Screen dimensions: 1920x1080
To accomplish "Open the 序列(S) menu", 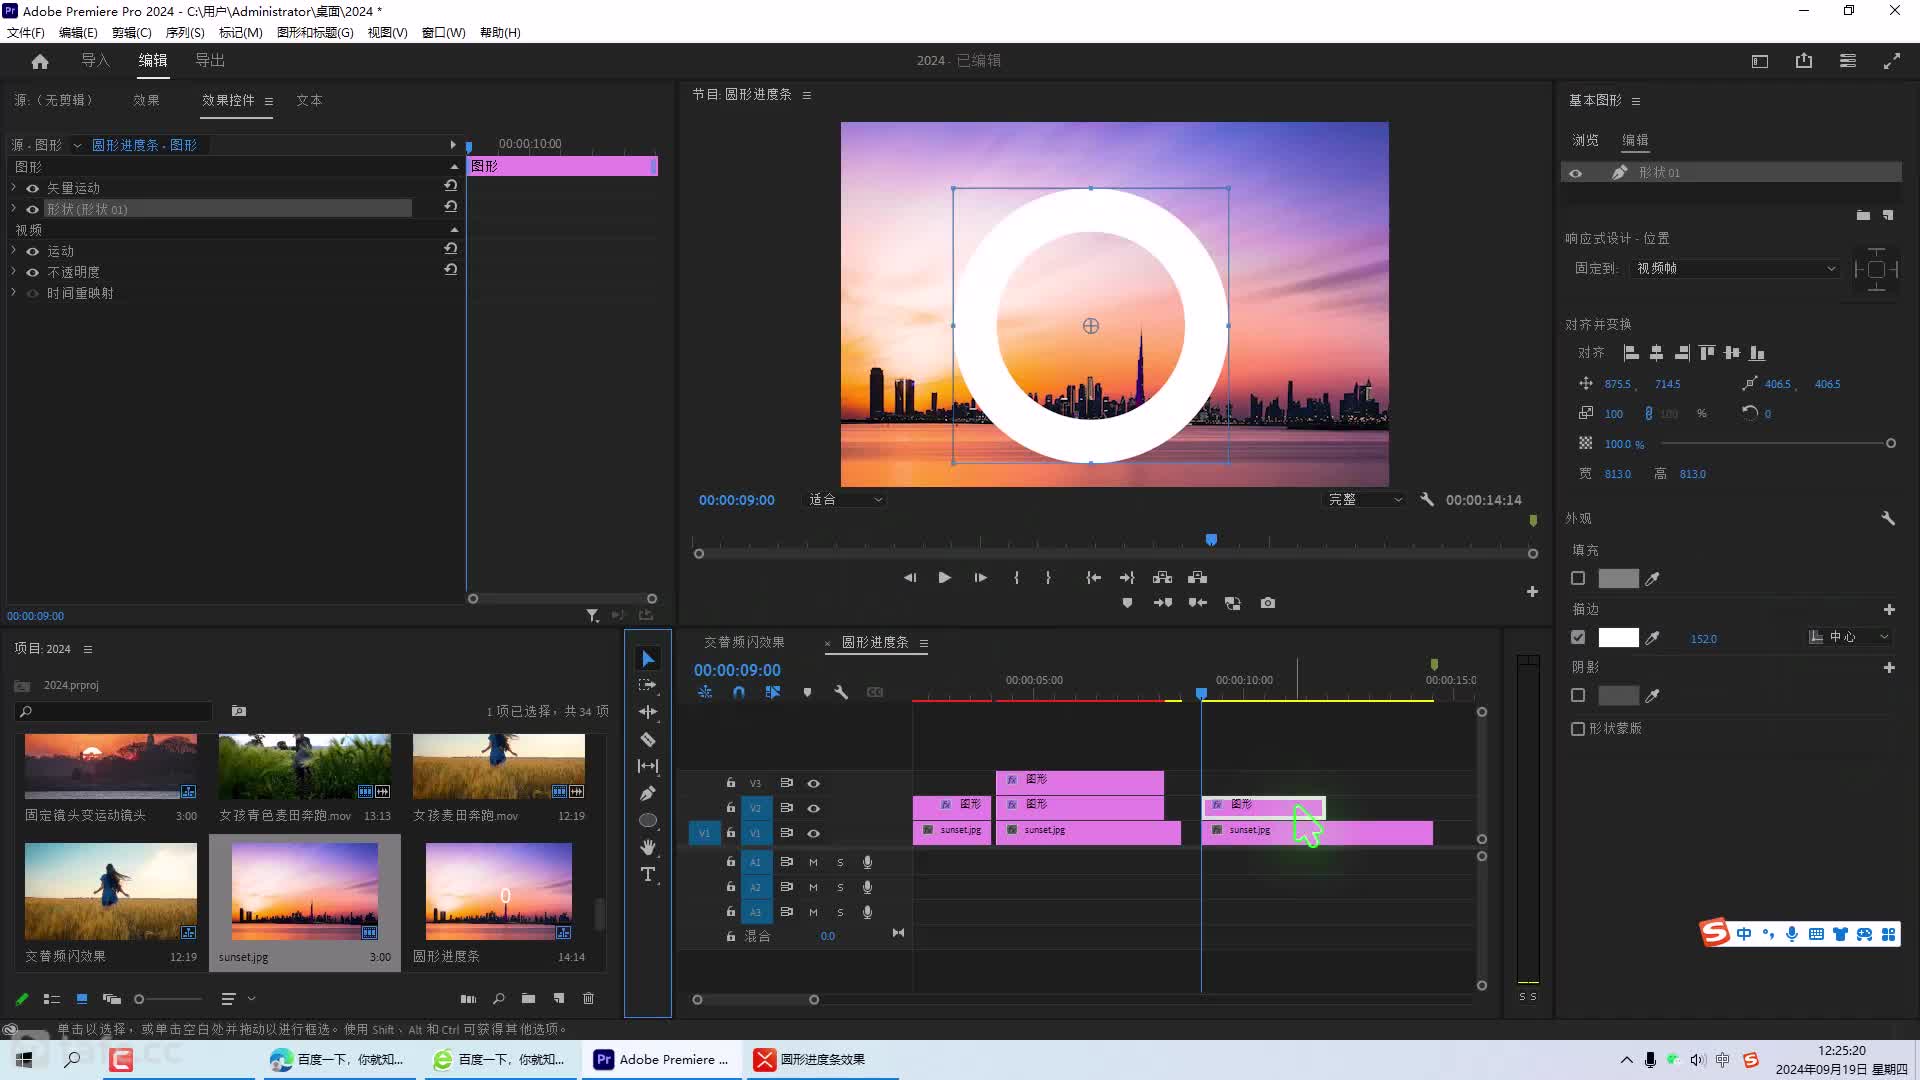I will (x=185, y=32).
